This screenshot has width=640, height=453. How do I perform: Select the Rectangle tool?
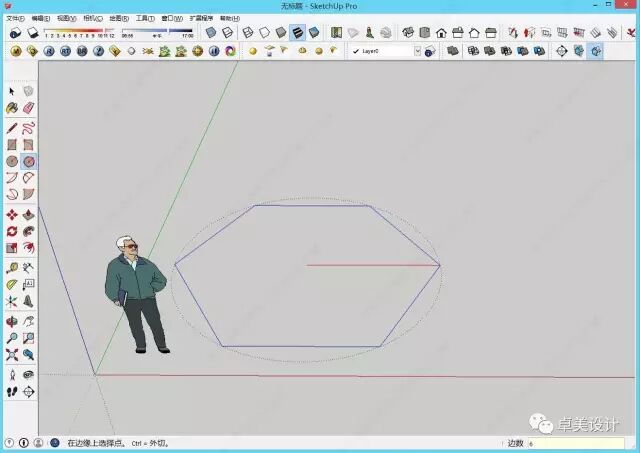pos(12,145)
